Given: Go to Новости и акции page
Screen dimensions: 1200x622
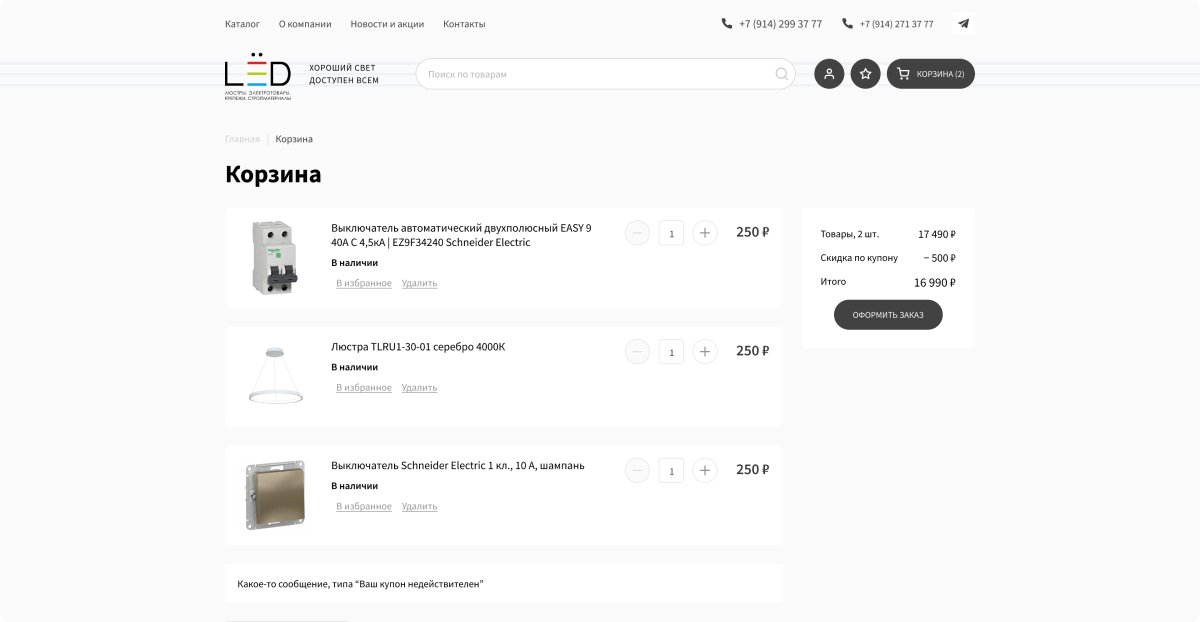Looking at the screenshot, I should 387,24.
